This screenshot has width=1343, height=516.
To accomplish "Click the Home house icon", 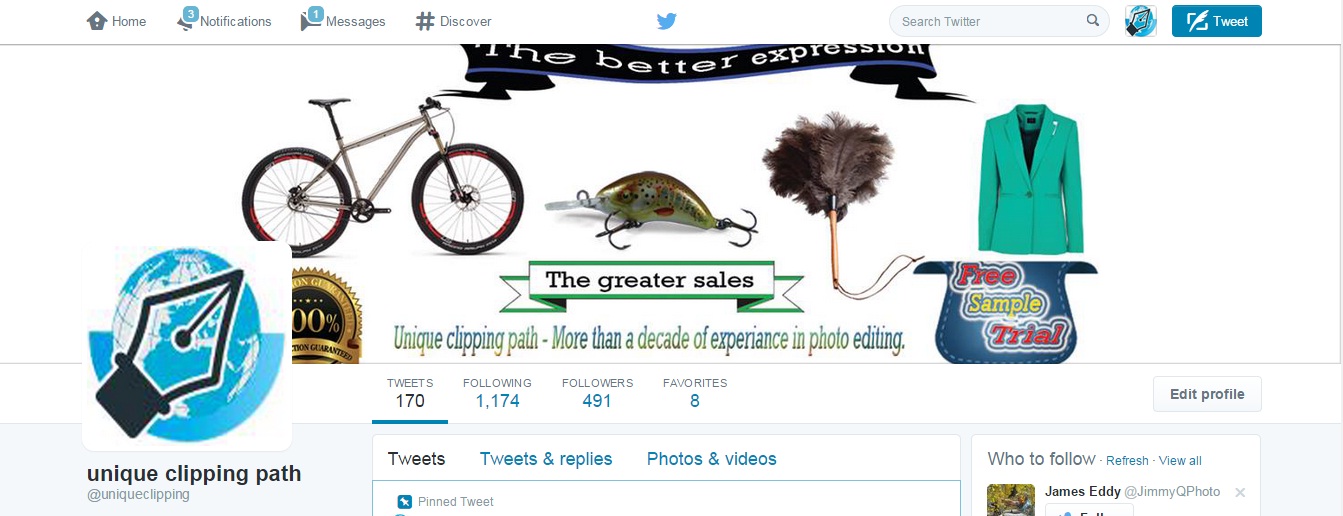I will (x=97, y=21).
